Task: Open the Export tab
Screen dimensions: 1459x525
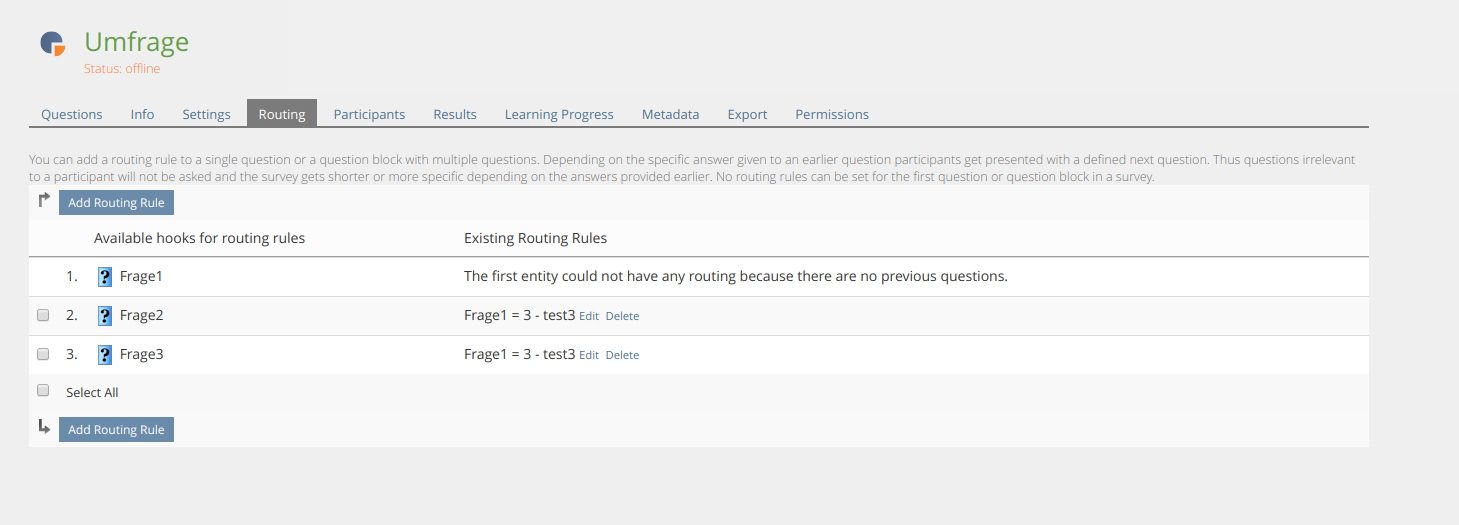Action: (747, 114)
